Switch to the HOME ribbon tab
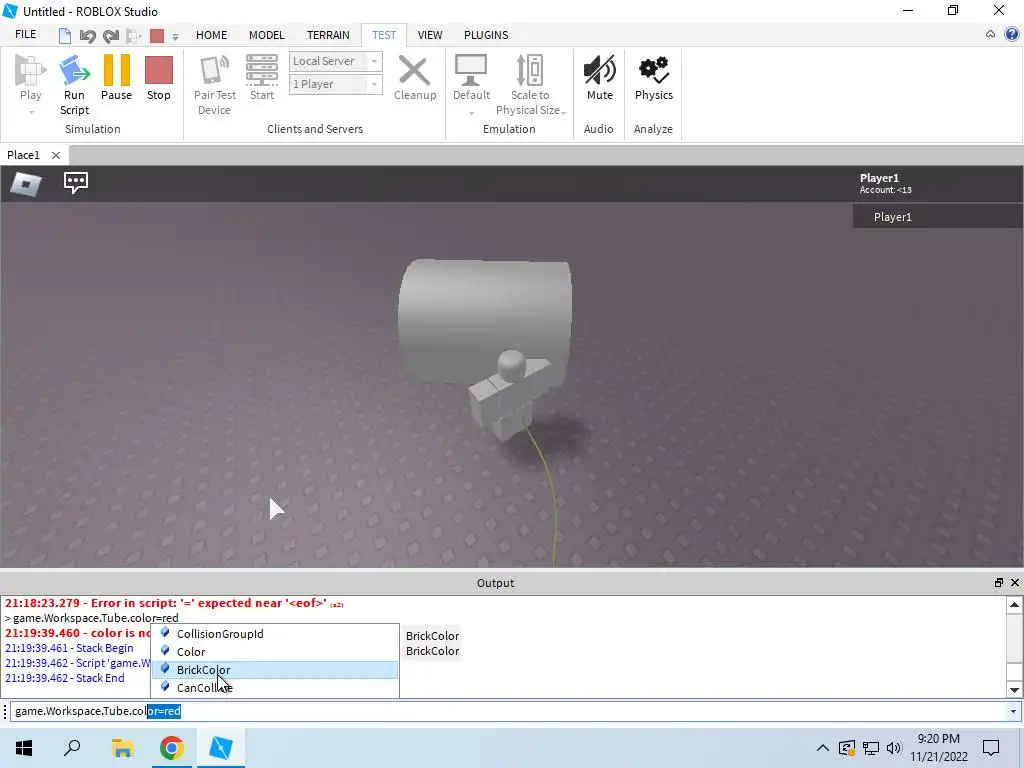The height and width of the screenshot is (768, 1024). [212, 35]
